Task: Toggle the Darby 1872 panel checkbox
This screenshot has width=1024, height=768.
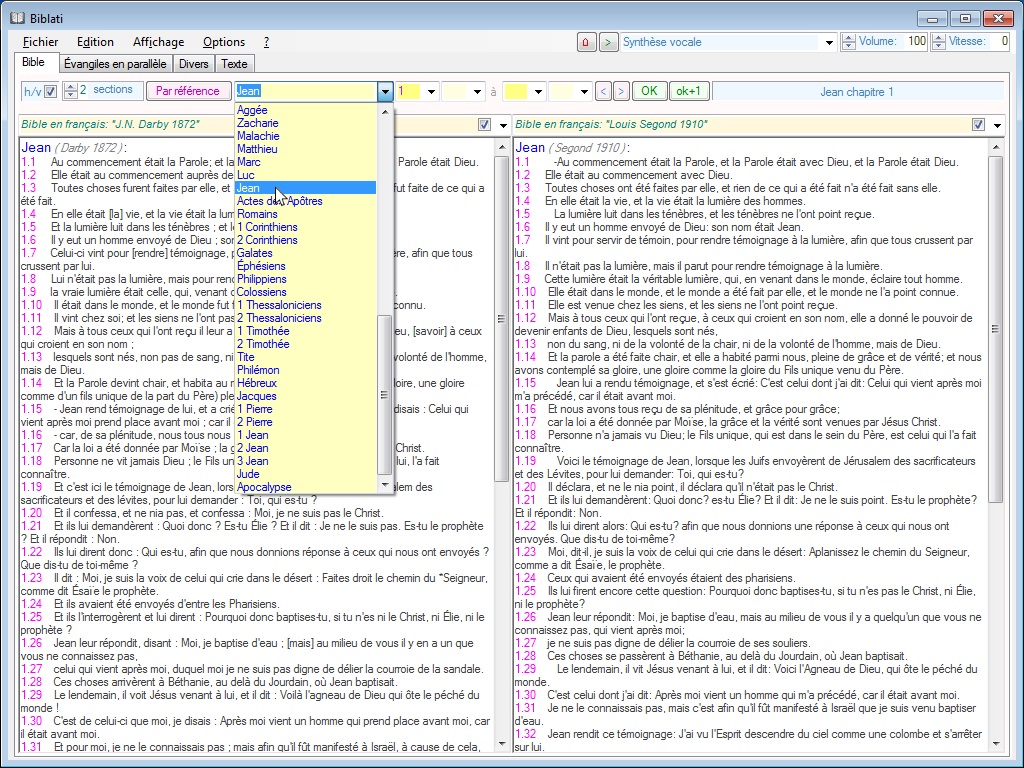Action: tap(484, 125)
